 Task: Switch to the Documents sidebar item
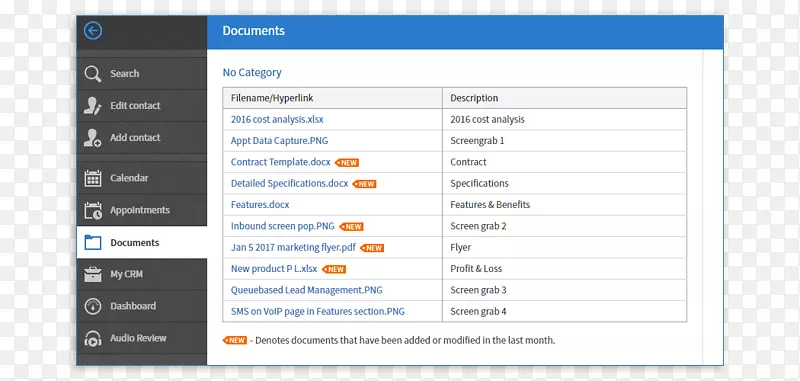(x=142, y=242)
